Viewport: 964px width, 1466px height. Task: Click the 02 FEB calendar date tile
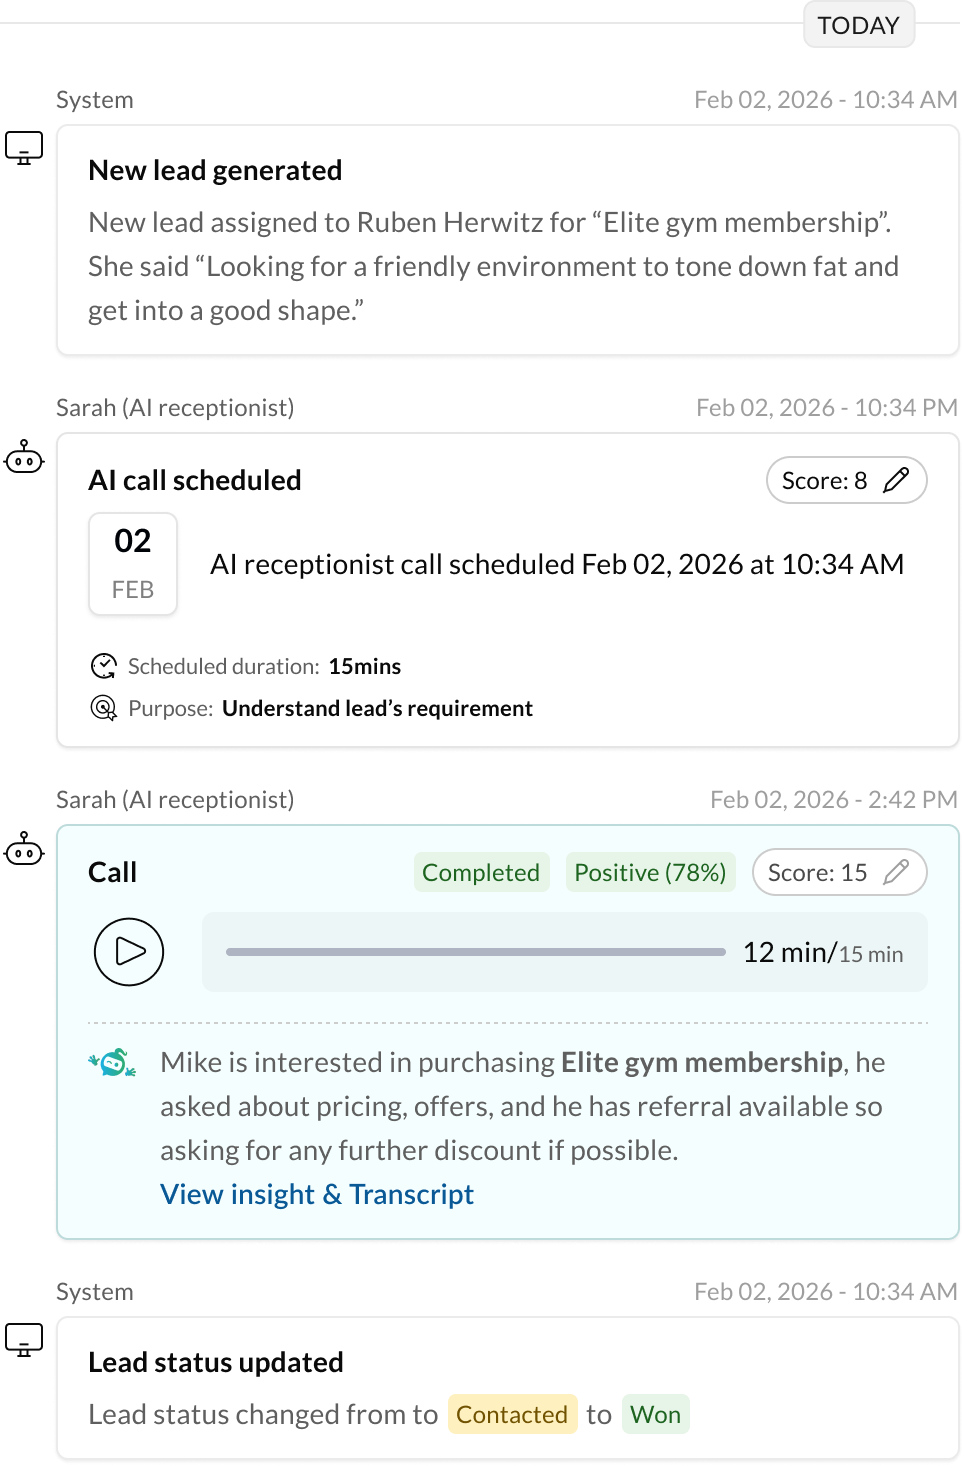(133, 564)
